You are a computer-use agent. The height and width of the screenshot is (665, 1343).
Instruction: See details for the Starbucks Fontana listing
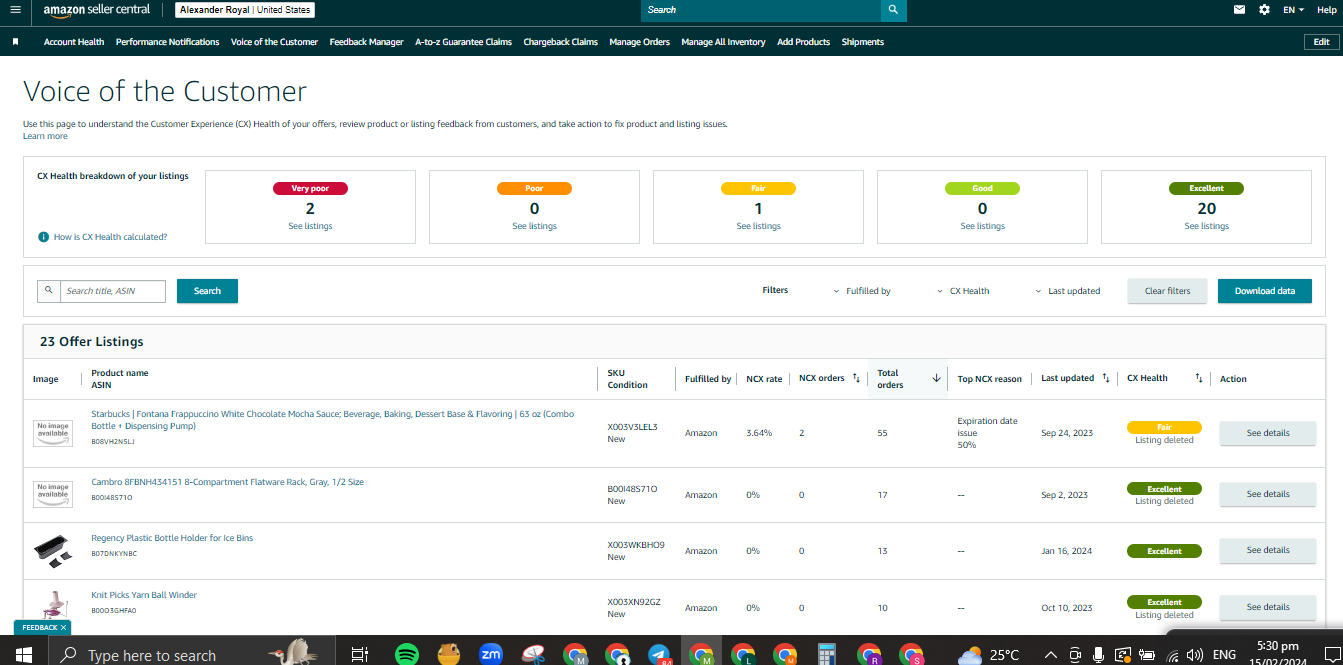pyautogui.click(x=1267, y=433)
